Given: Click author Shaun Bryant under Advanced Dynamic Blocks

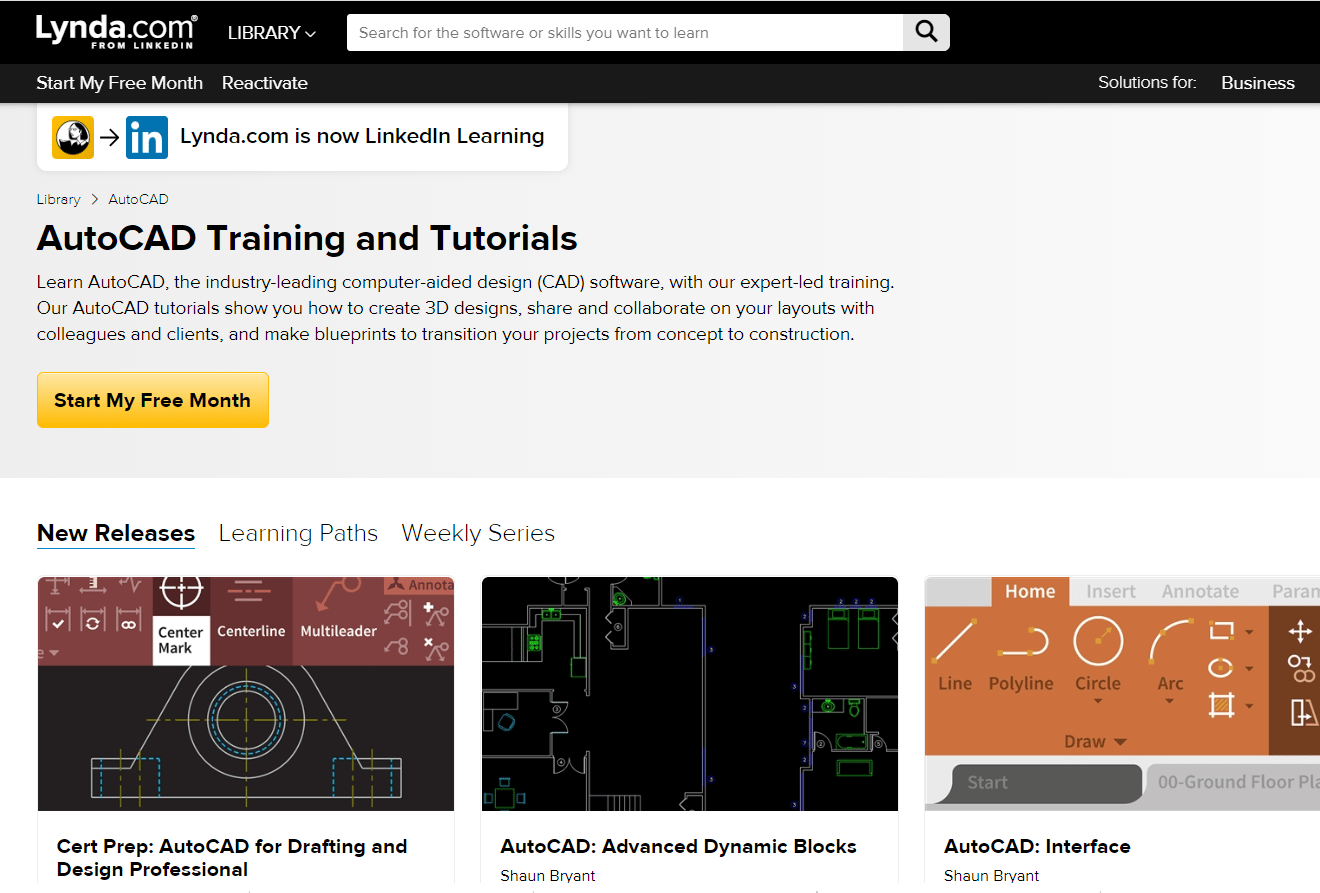Looking at the screenshot, I should click(x=548, y=876).
